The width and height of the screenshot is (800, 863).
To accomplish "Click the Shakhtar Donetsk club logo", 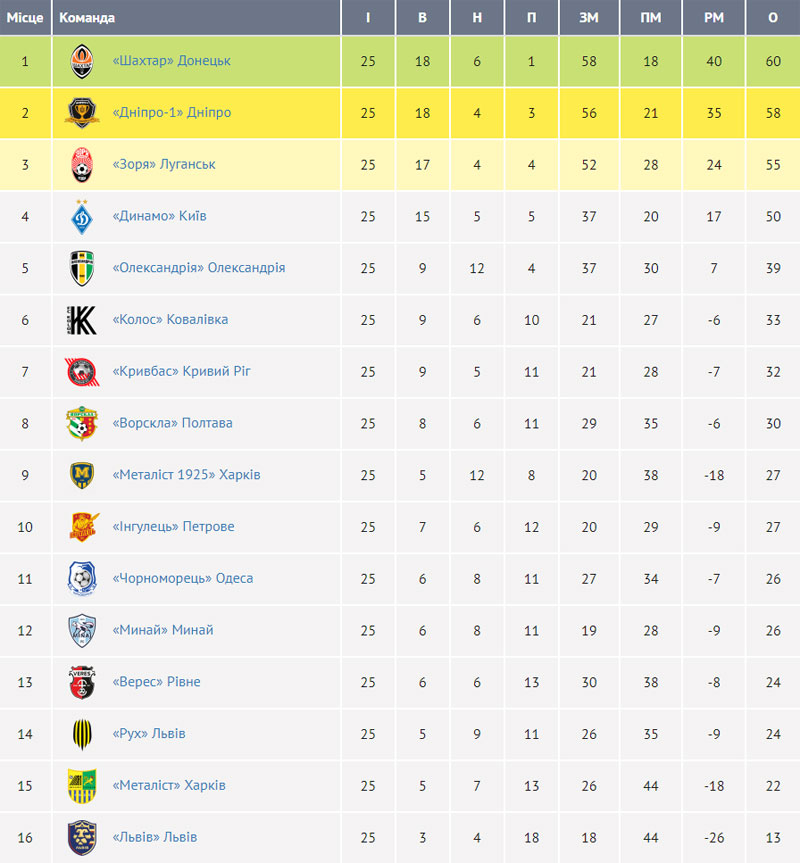I will [82, 61].
